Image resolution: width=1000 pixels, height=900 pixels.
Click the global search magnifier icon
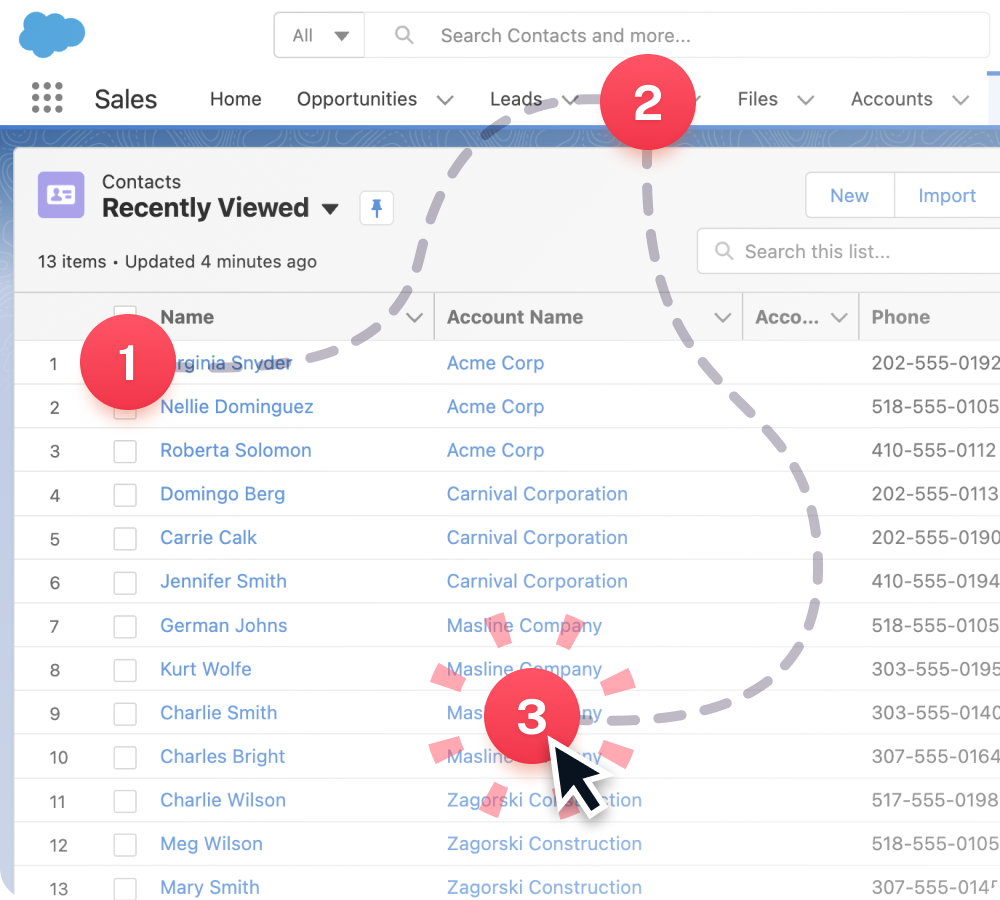(x=403, y=34)
